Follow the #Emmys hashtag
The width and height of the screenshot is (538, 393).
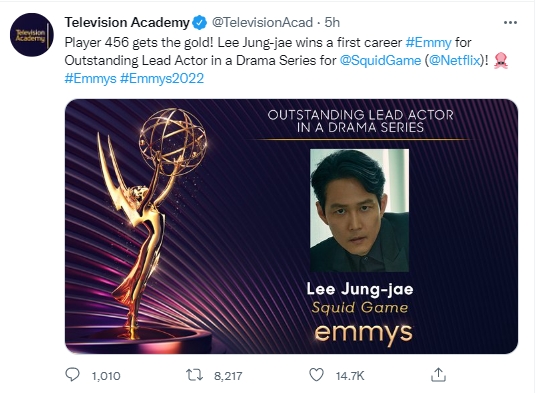tap(91, 79)
